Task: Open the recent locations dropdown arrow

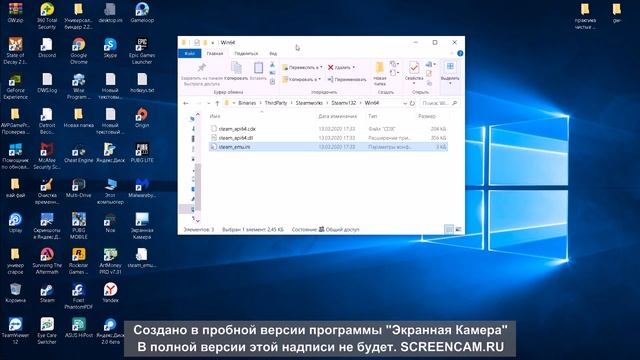Action: click(209, 103)
